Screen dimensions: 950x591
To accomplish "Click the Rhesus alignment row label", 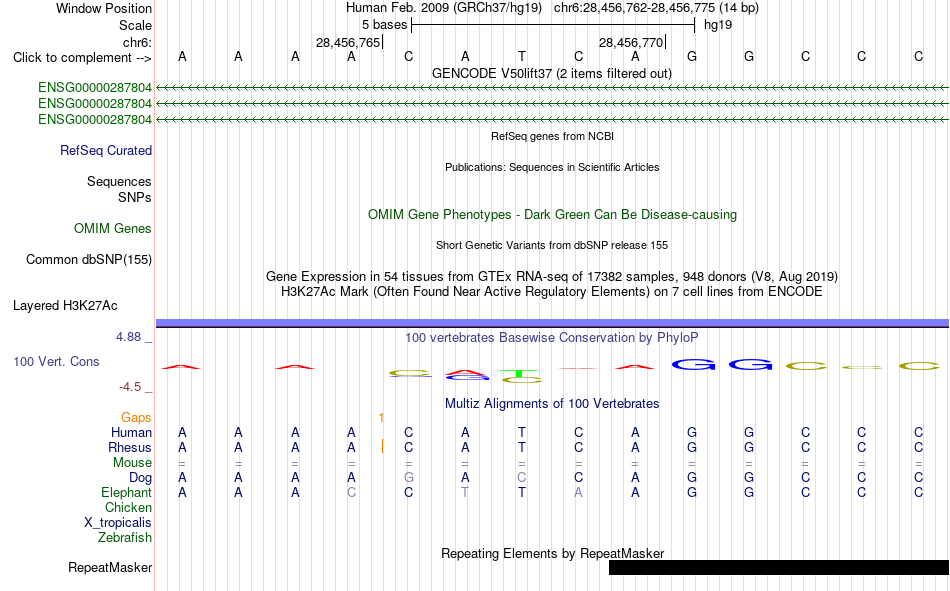I will [130, 447].
